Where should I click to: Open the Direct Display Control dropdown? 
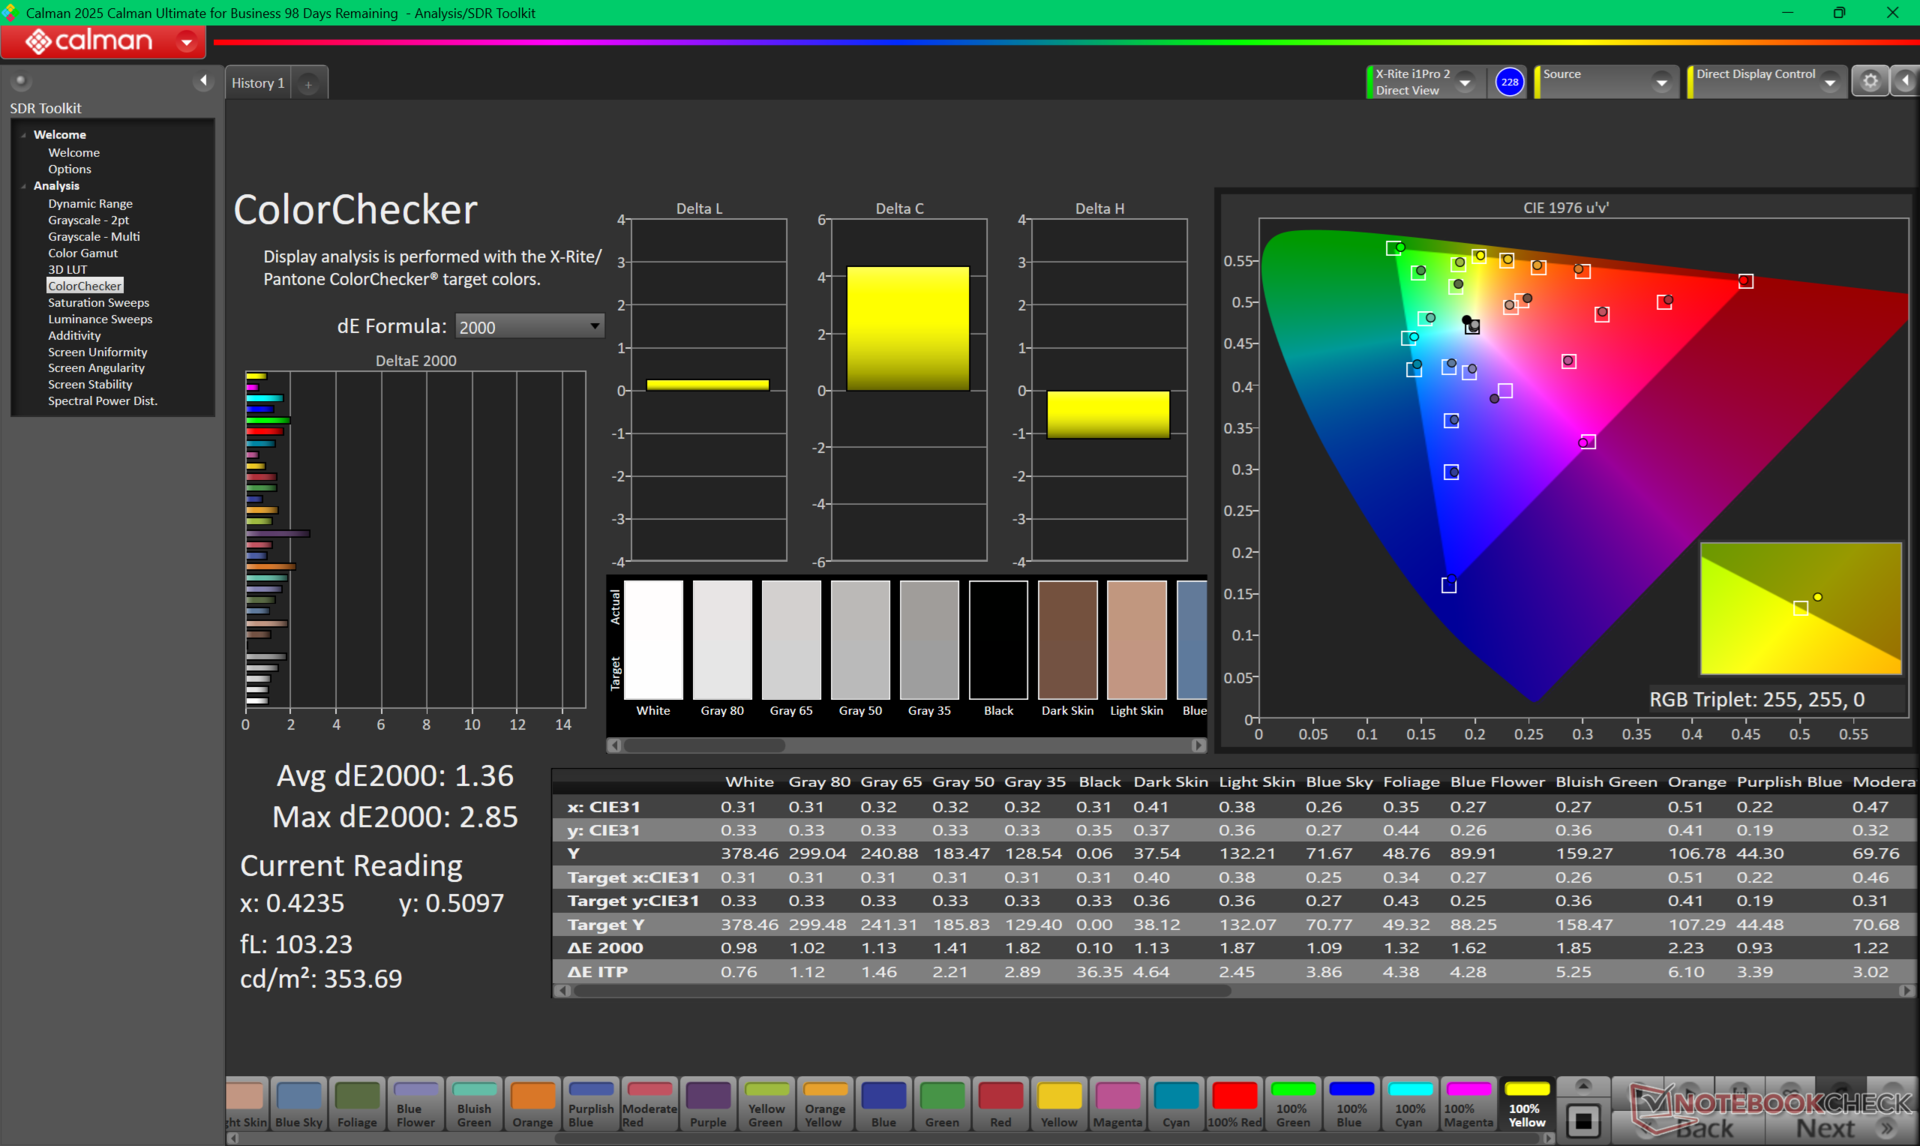click(x=1829, y=82)
